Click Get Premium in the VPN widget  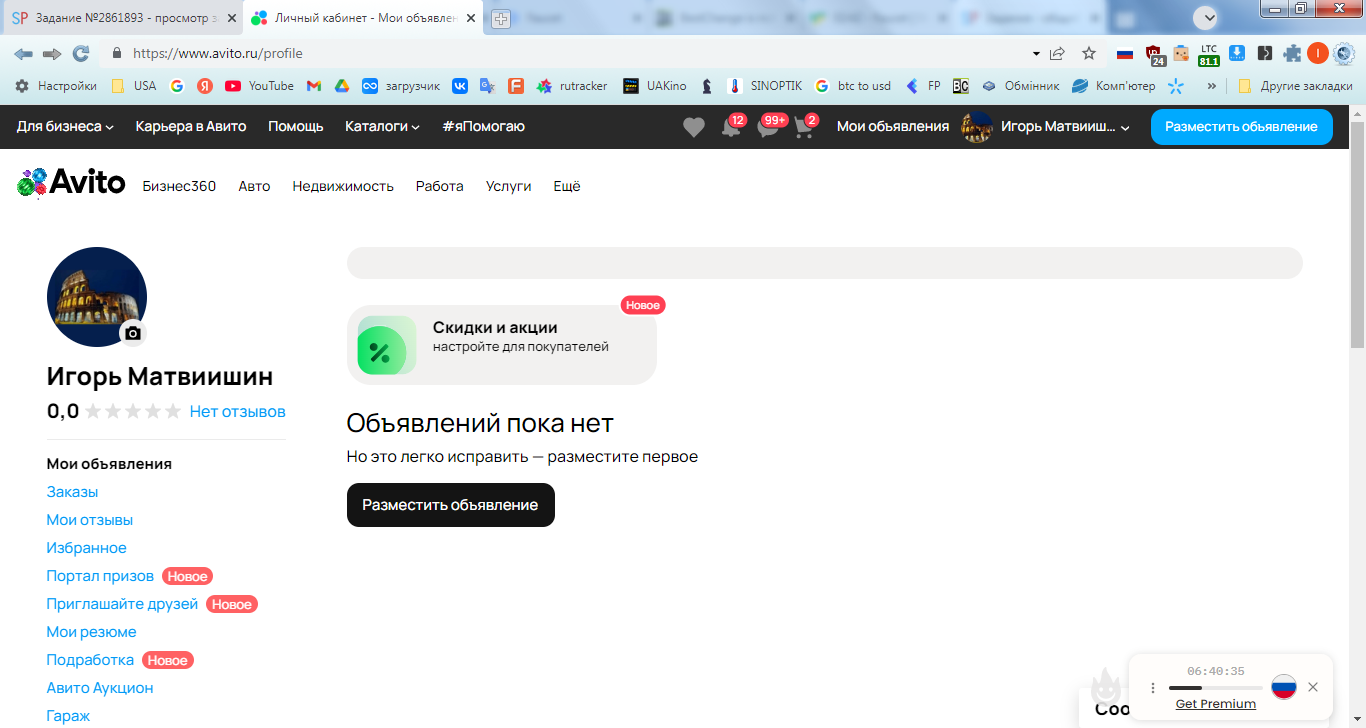coord(1216,704)
